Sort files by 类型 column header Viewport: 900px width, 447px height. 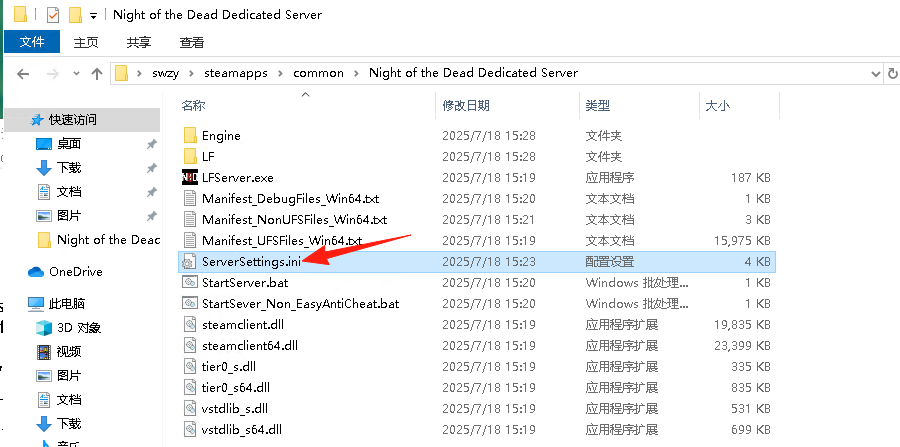598,106
